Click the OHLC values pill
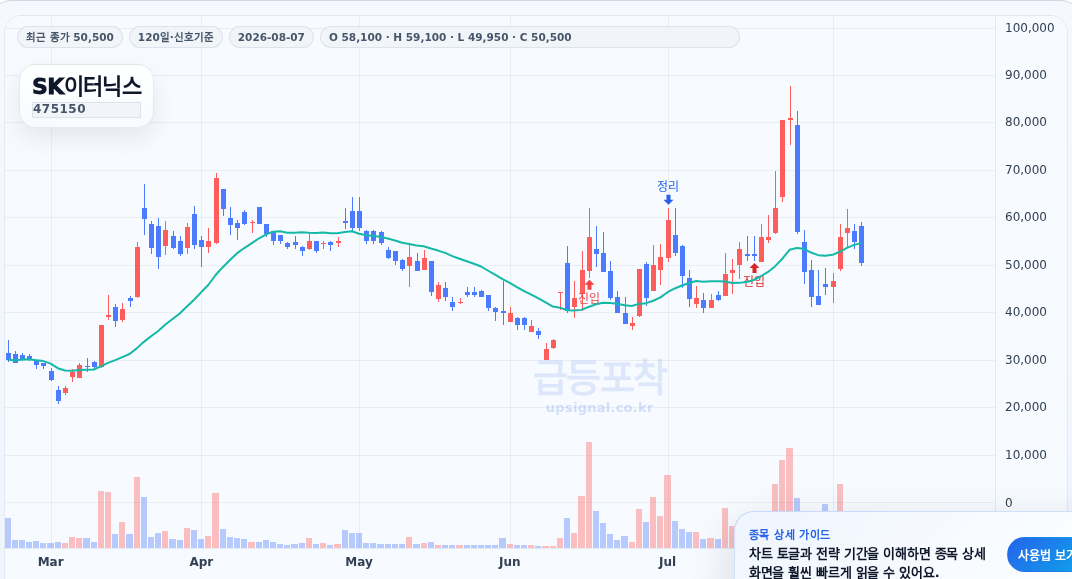The width and height of the screenshot is (1072, 579). (x=529, y=37)
